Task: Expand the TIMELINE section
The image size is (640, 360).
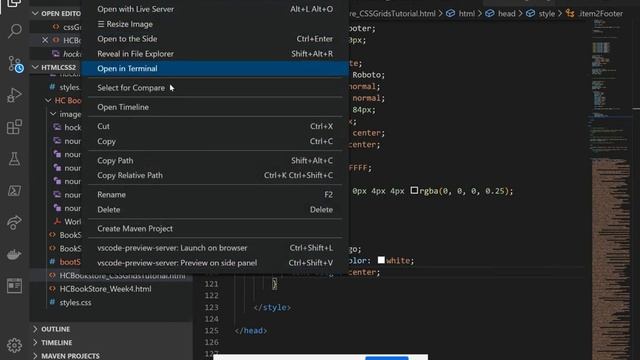Action: 35,342
